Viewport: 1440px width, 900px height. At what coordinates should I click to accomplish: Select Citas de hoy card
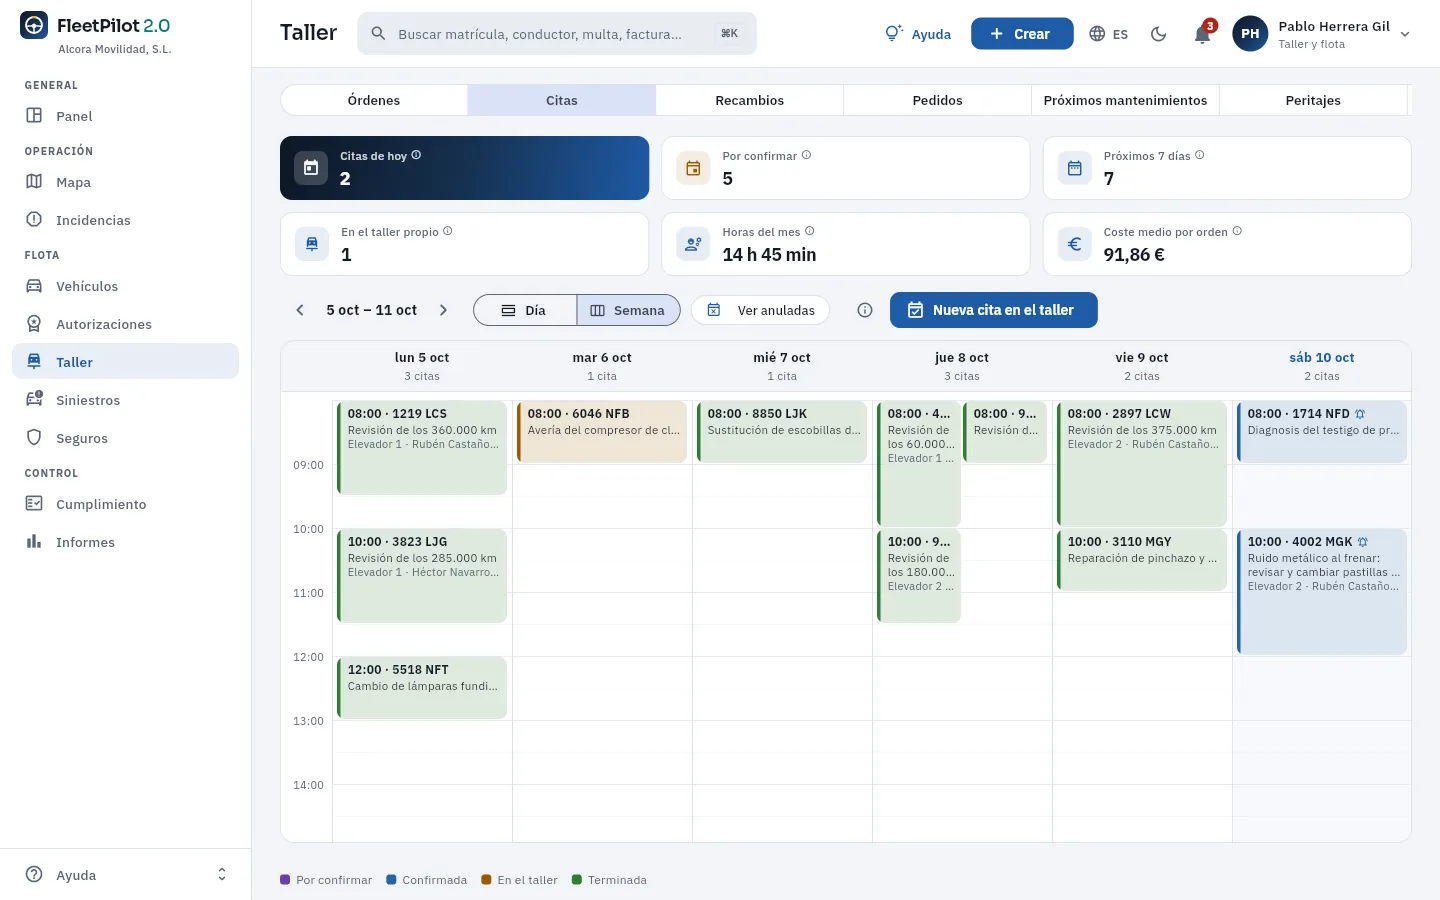point(465,168)
